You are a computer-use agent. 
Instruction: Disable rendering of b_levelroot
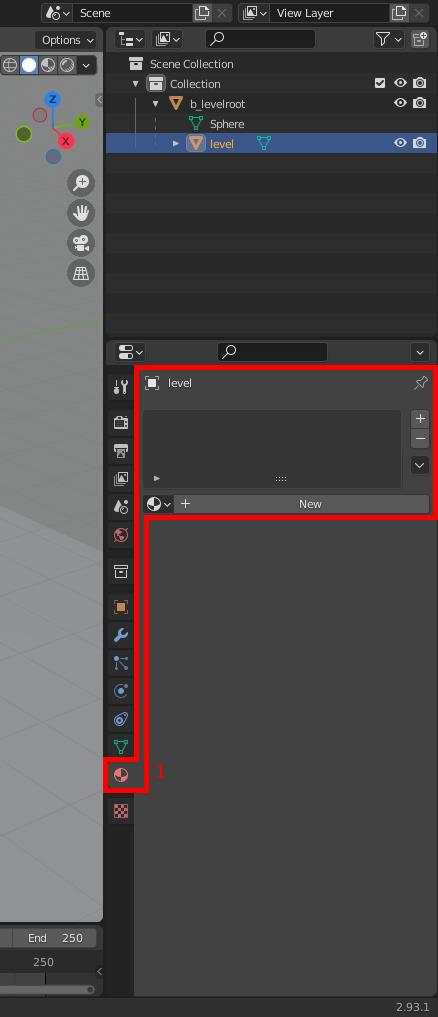(x=420, y=103)
